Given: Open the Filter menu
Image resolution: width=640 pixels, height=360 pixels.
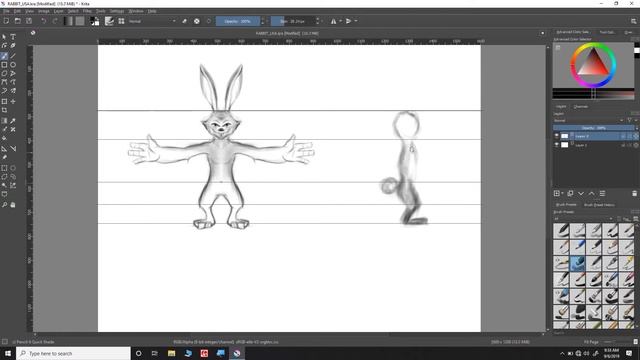Looking at the screenshot, I should point(87,11).
